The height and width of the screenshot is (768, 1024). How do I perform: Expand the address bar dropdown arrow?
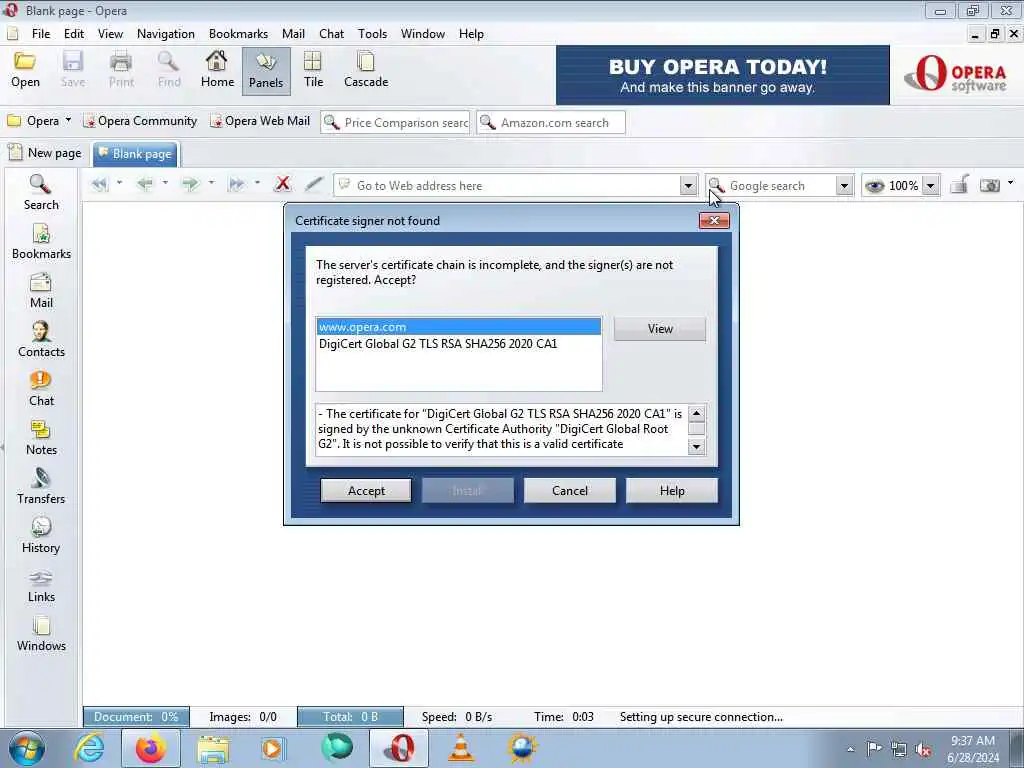point(688,186)
